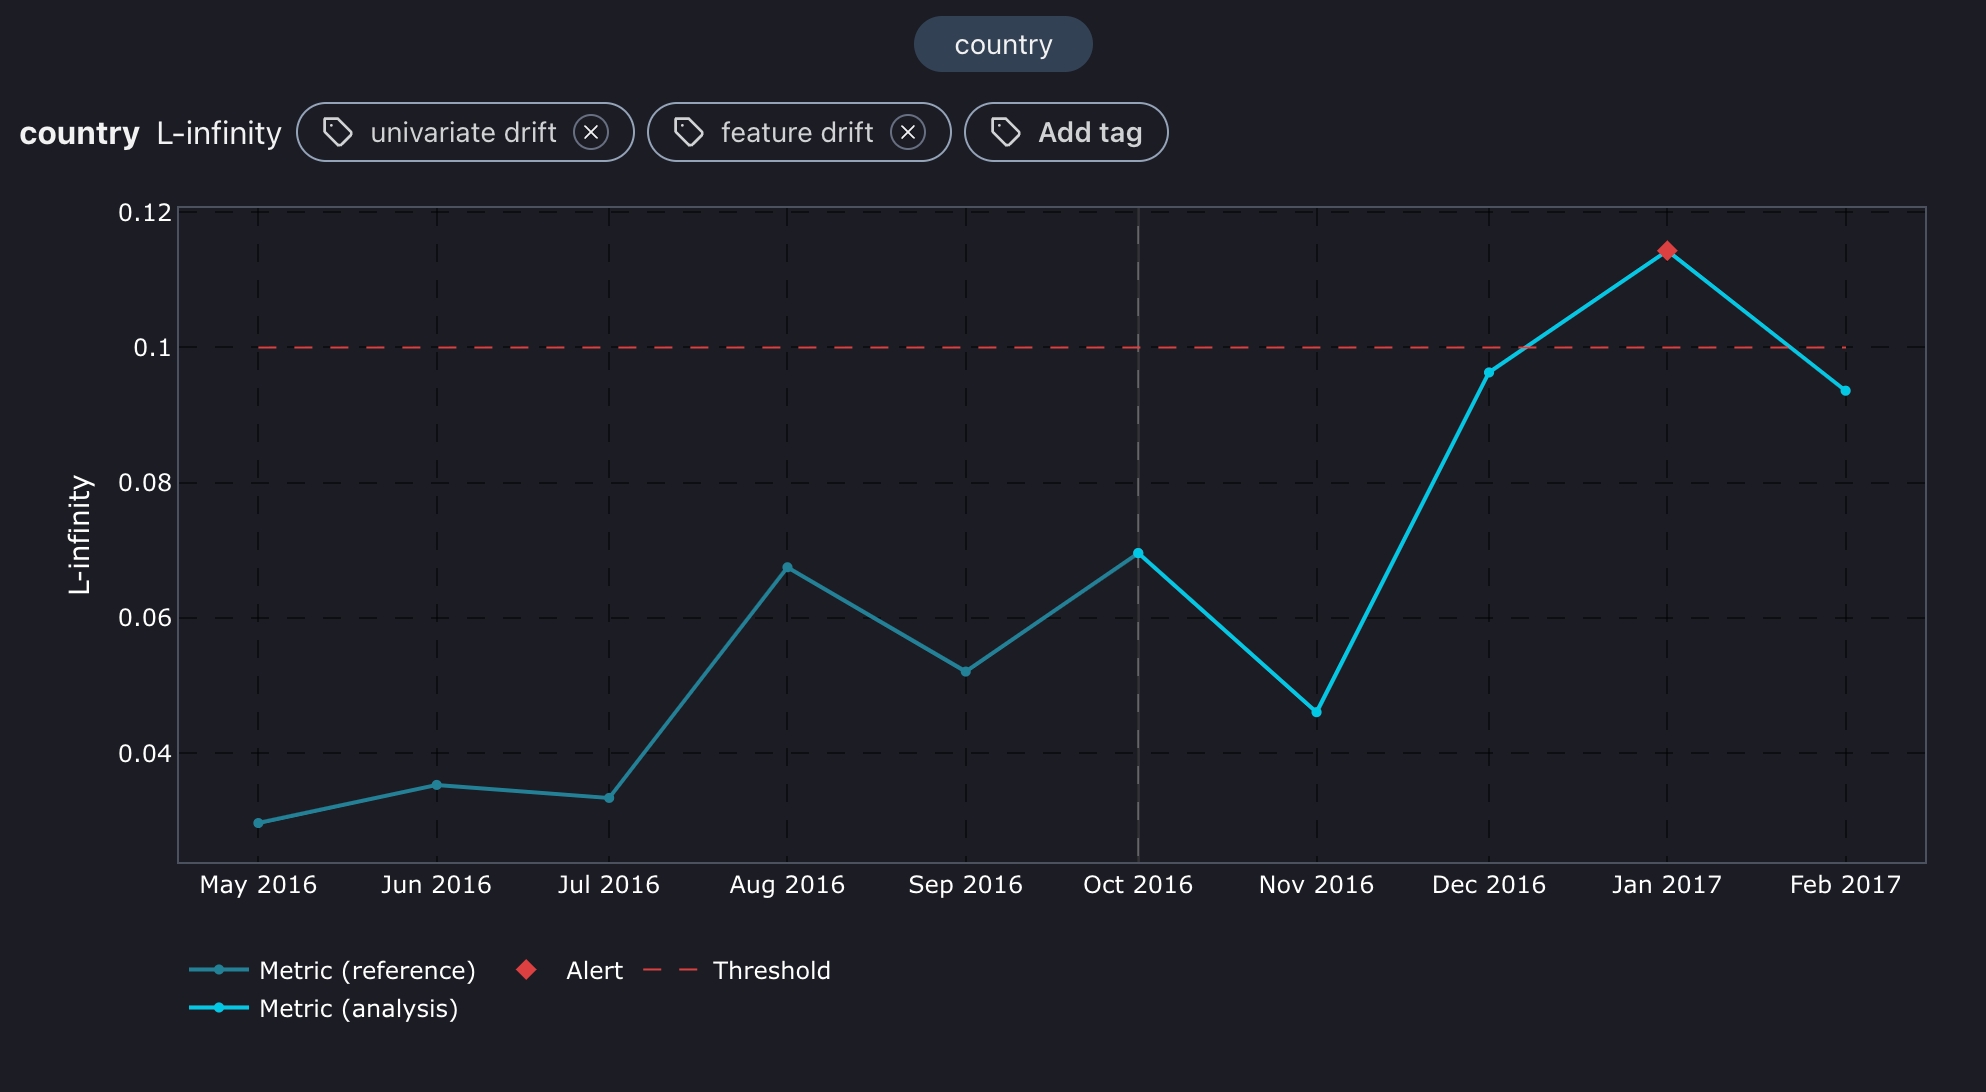Click the red legend diamond icon
Image resolution: width=1986 pixels, height=1092 pixels.
point(526,969)
